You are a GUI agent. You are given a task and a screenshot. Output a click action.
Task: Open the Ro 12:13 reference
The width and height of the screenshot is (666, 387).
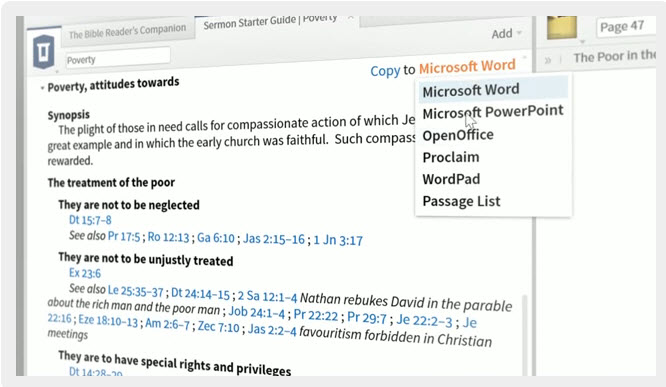tap(168, 237)
